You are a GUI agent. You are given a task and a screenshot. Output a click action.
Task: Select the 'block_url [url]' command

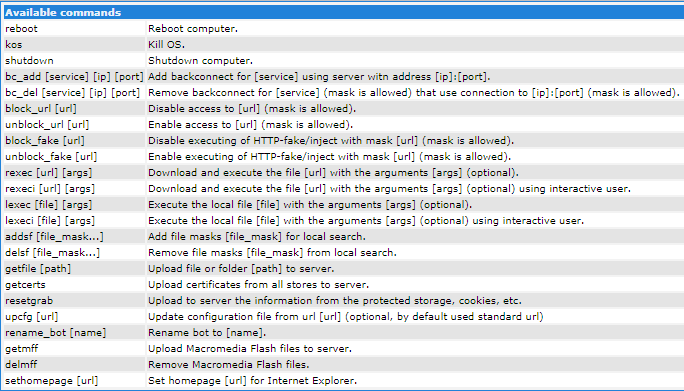(41, 109)
